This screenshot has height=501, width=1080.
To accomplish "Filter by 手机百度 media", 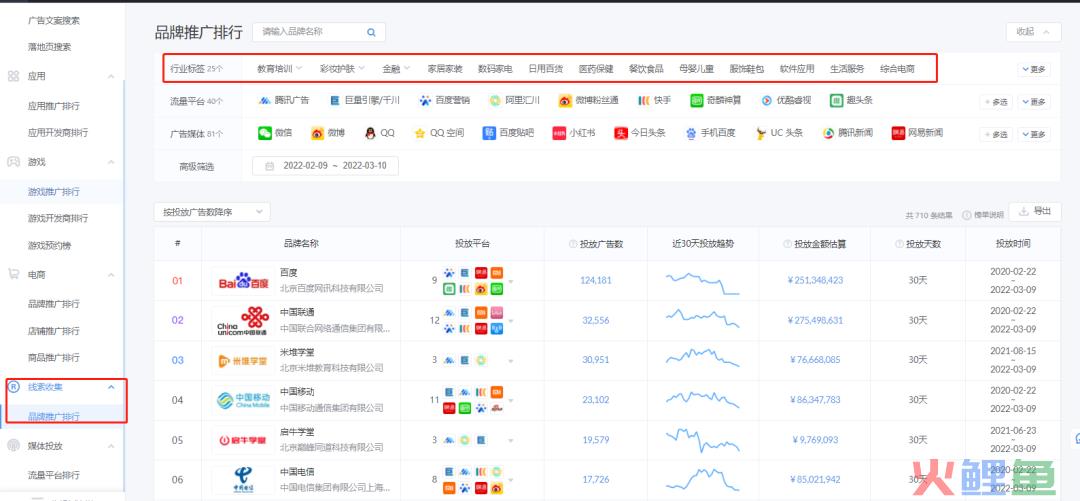I will (x=709, y=133).
